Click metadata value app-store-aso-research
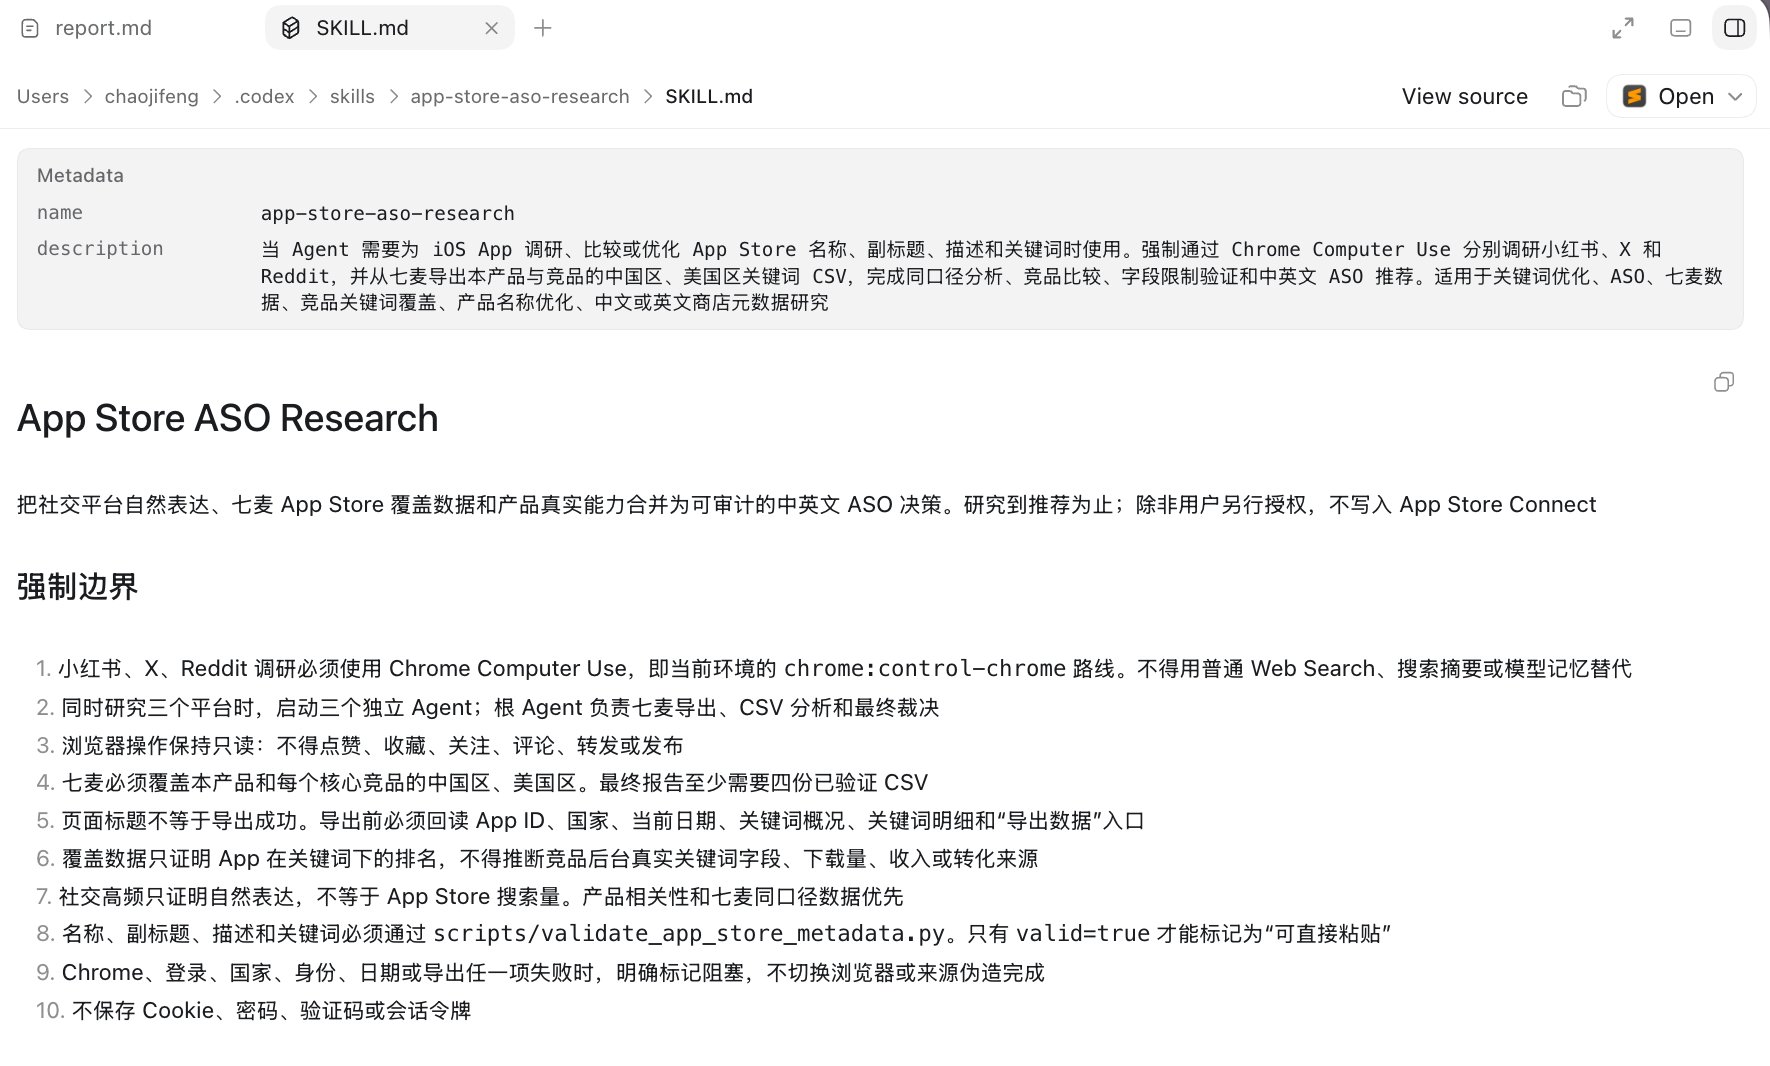The width and height of the screenshot is (1770, 1066). pos(388,213)
